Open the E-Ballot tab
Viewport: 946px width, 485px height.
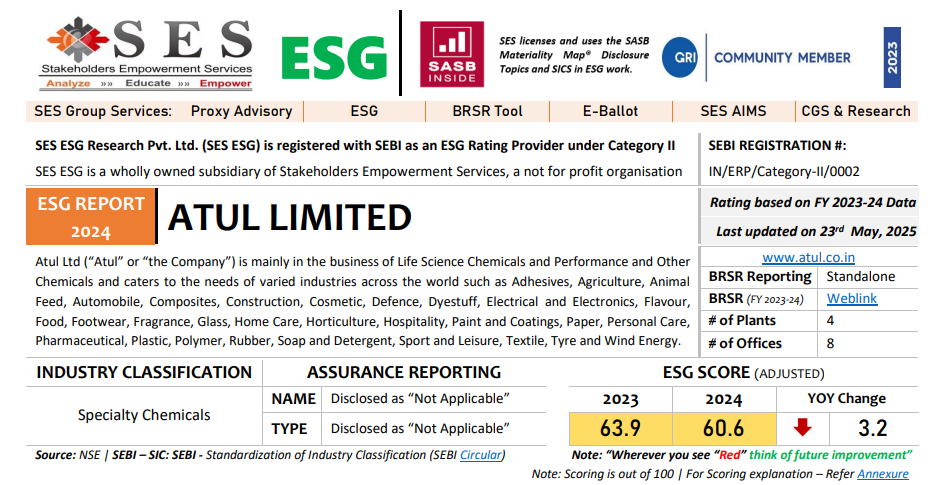tap(611, 111)
